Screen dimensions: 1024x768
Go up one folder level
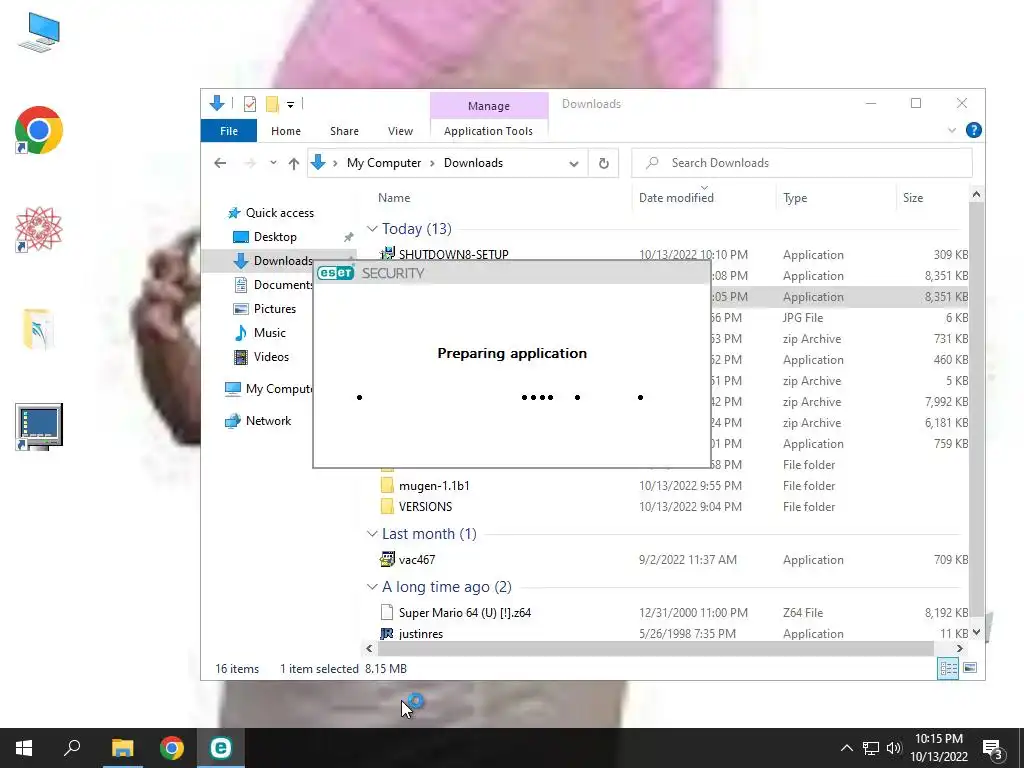click(294, 163)
